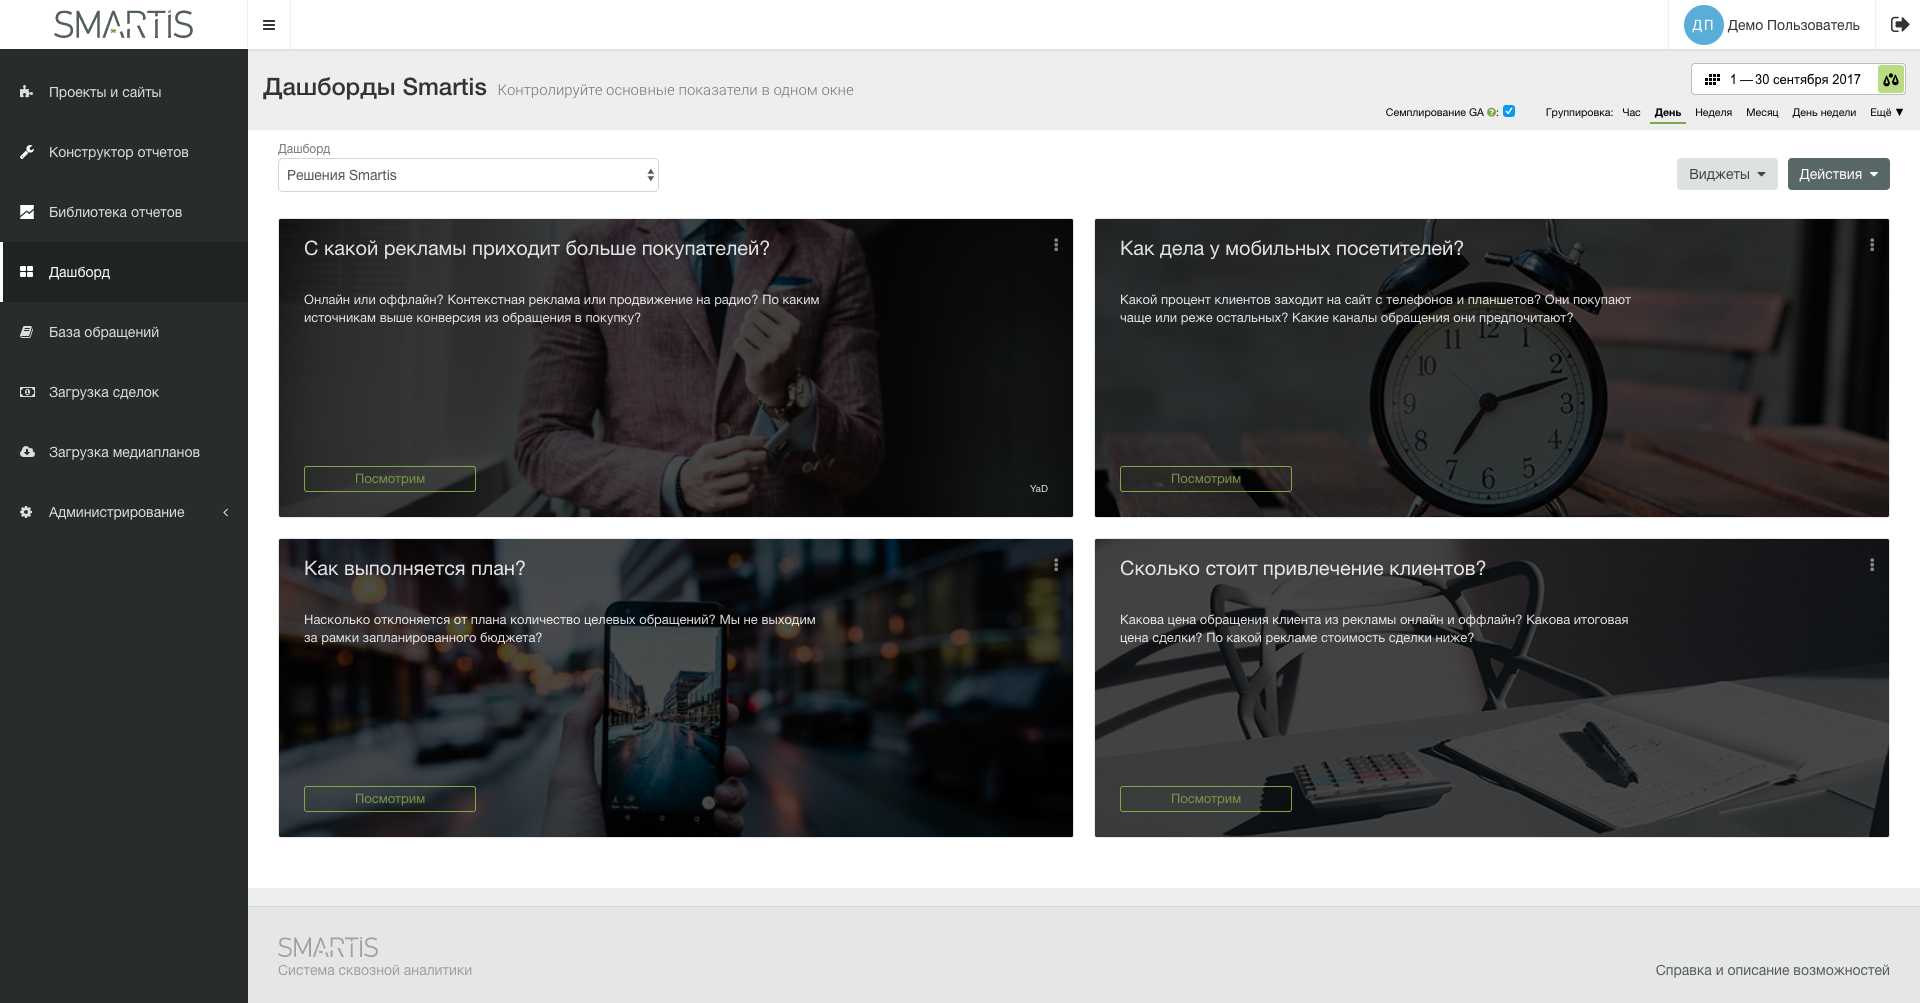Screen dimensions: 1920x1003
Task: Open the Дашборд selector 'Решения Smartis'
Action: [468, 175]
